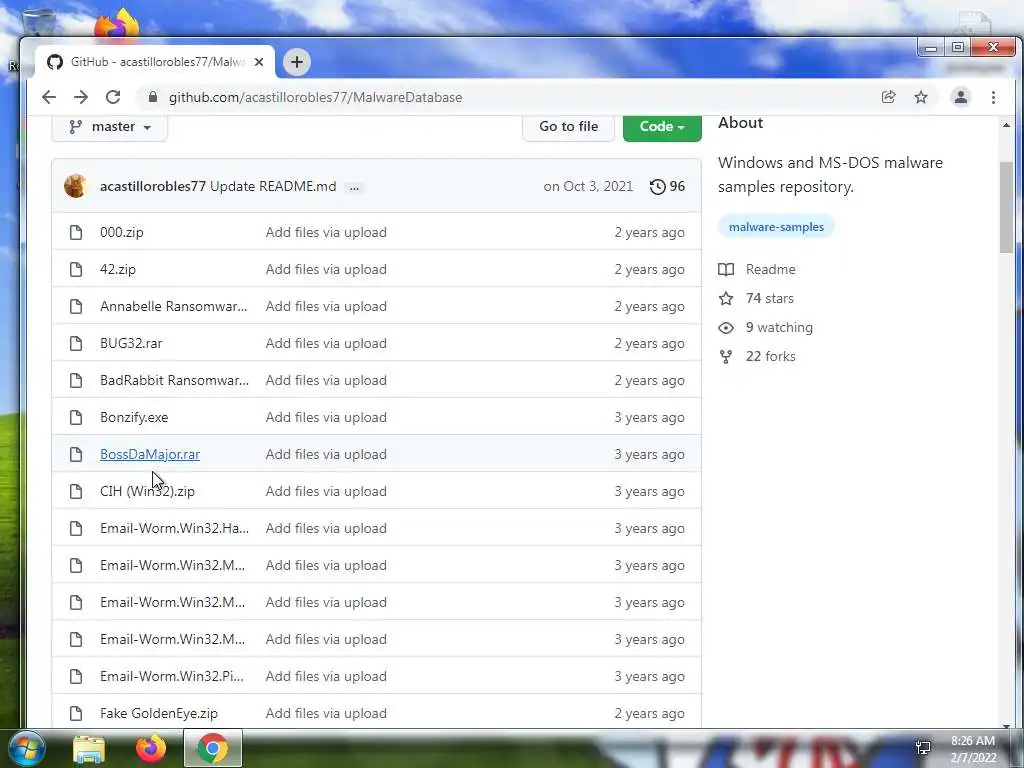Open the Email-Worm.Win32.Ha... file
The height and width of the screenshot is (768, 1024).
coord(174,528)
